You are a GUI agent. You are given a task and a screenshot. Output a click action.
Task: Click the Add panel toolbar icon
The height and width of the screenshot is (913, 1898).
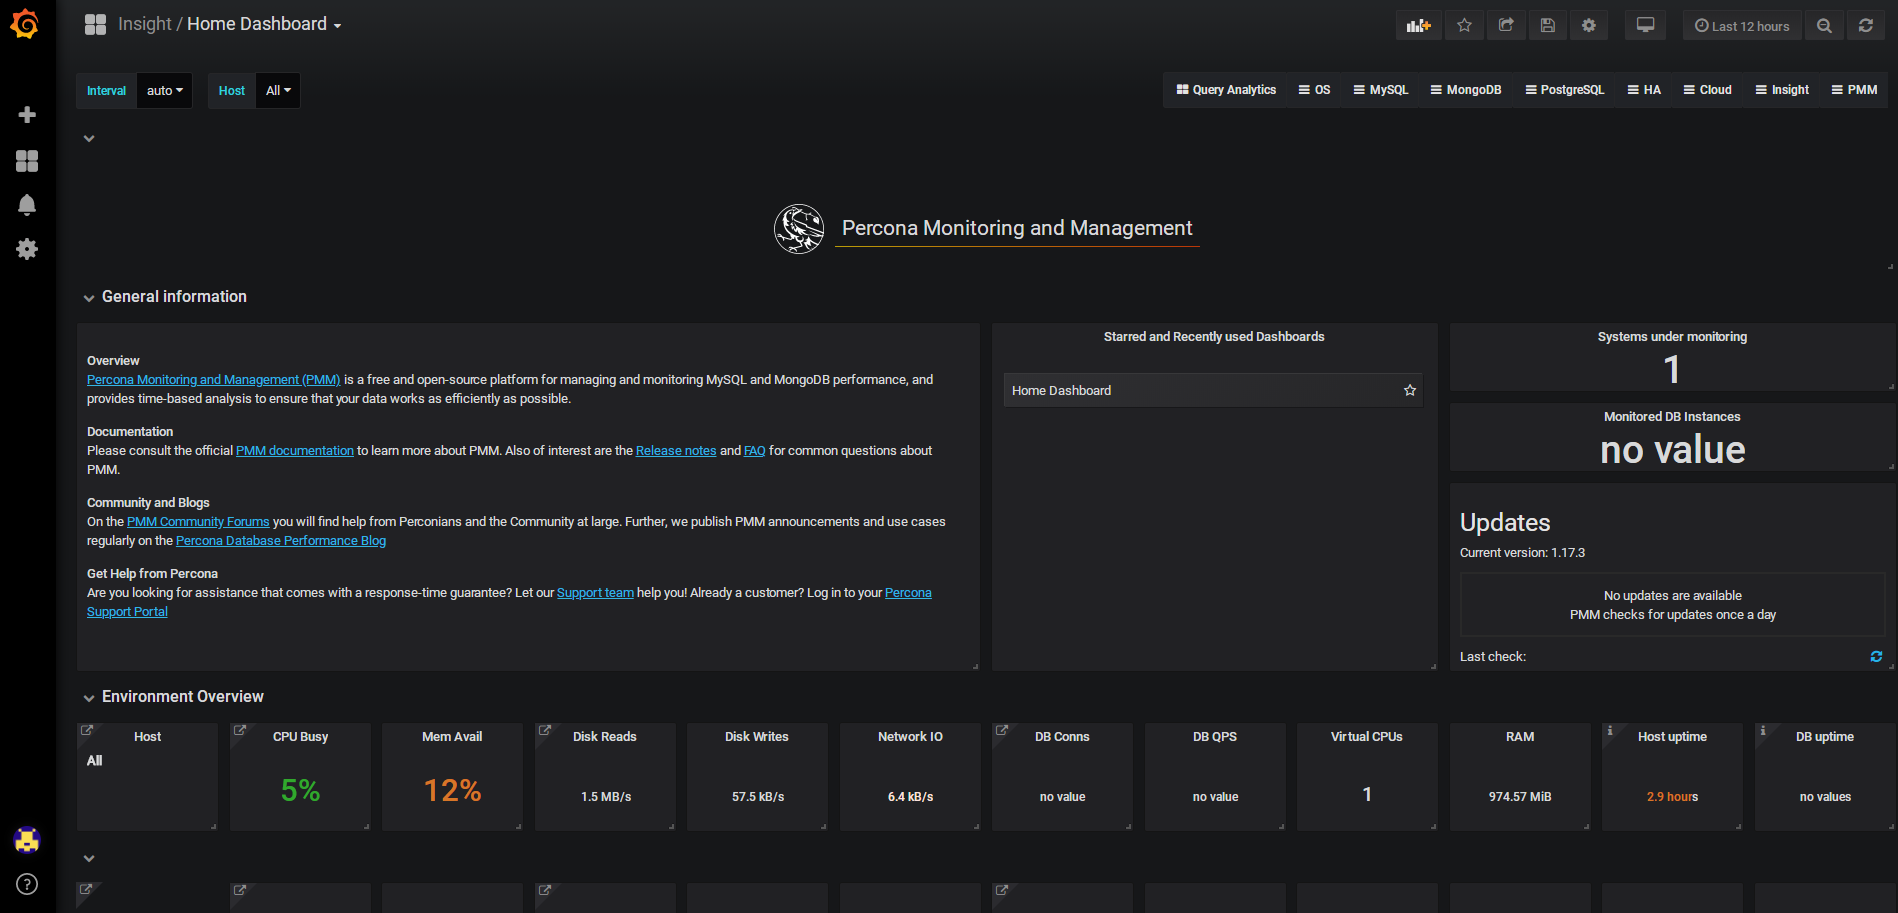pyautogui.click(x=1418, y=26)
